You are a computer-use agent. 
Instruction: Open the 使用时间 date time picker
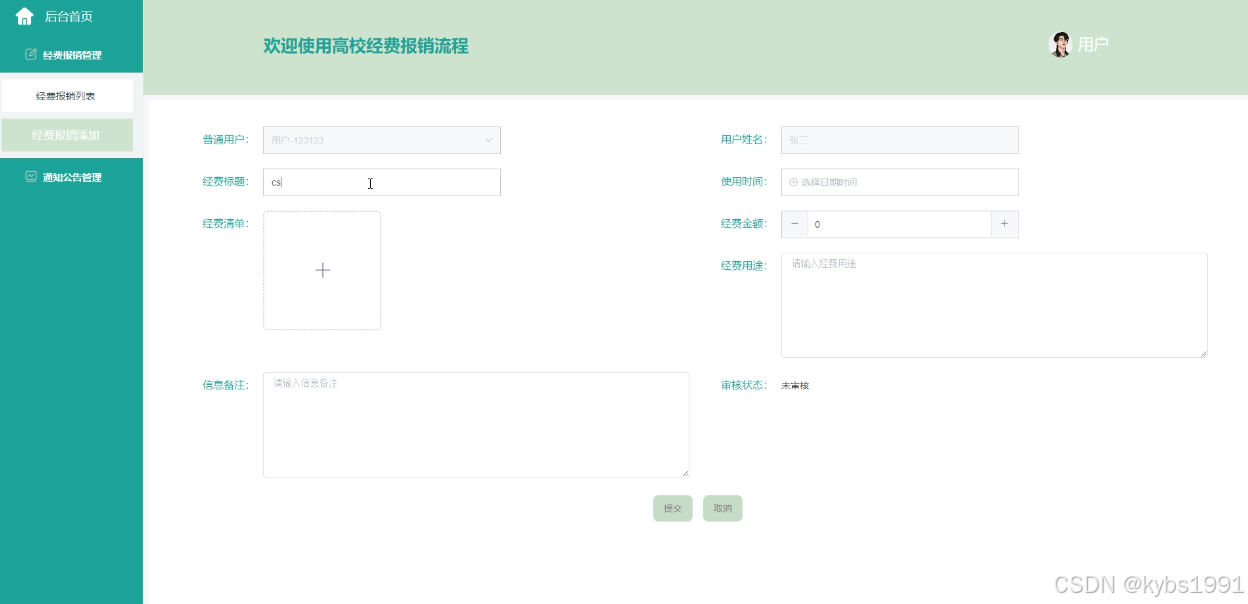(900, 182)
